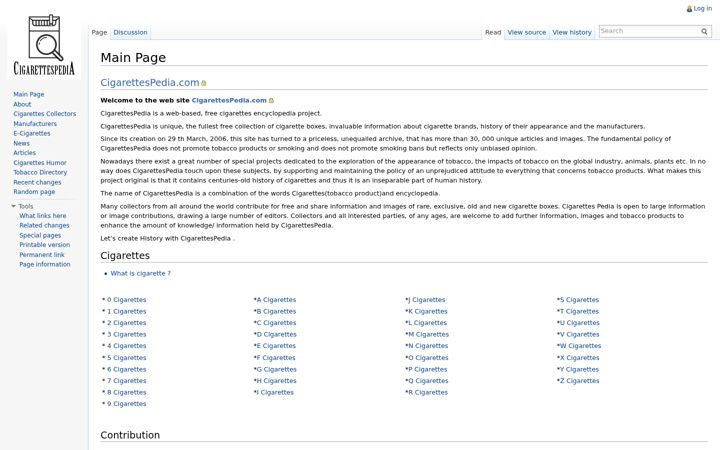
Task: Switch to the Page tab
Action: tap(99, 32)
